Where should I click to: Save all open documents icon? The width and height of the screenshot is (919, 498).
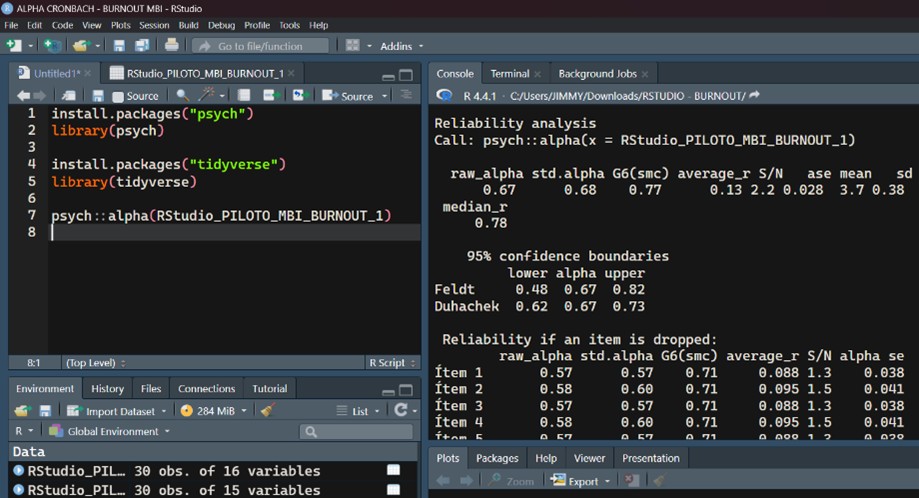(142, 46)
